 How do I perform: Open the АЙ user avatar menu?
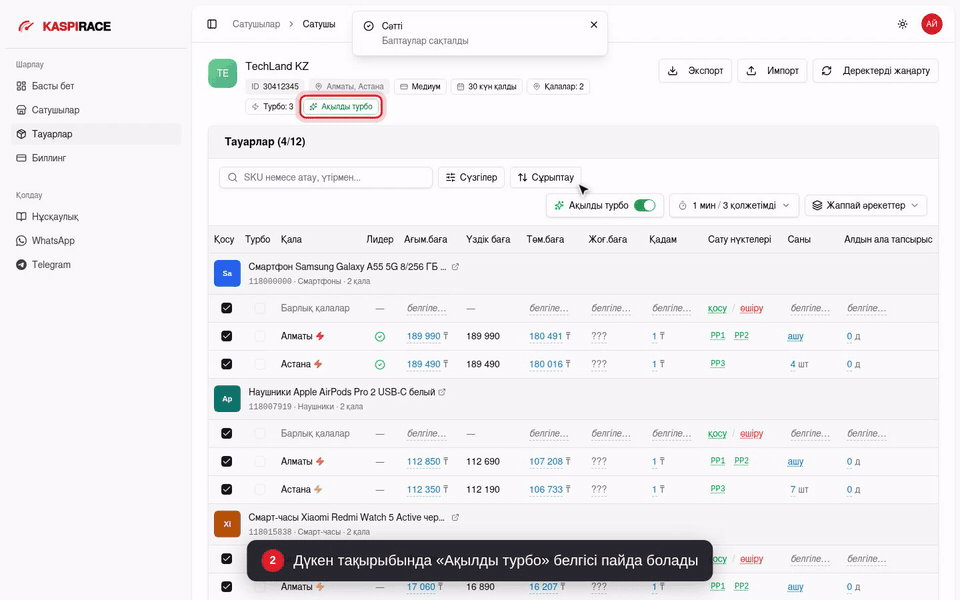[931, 24]
